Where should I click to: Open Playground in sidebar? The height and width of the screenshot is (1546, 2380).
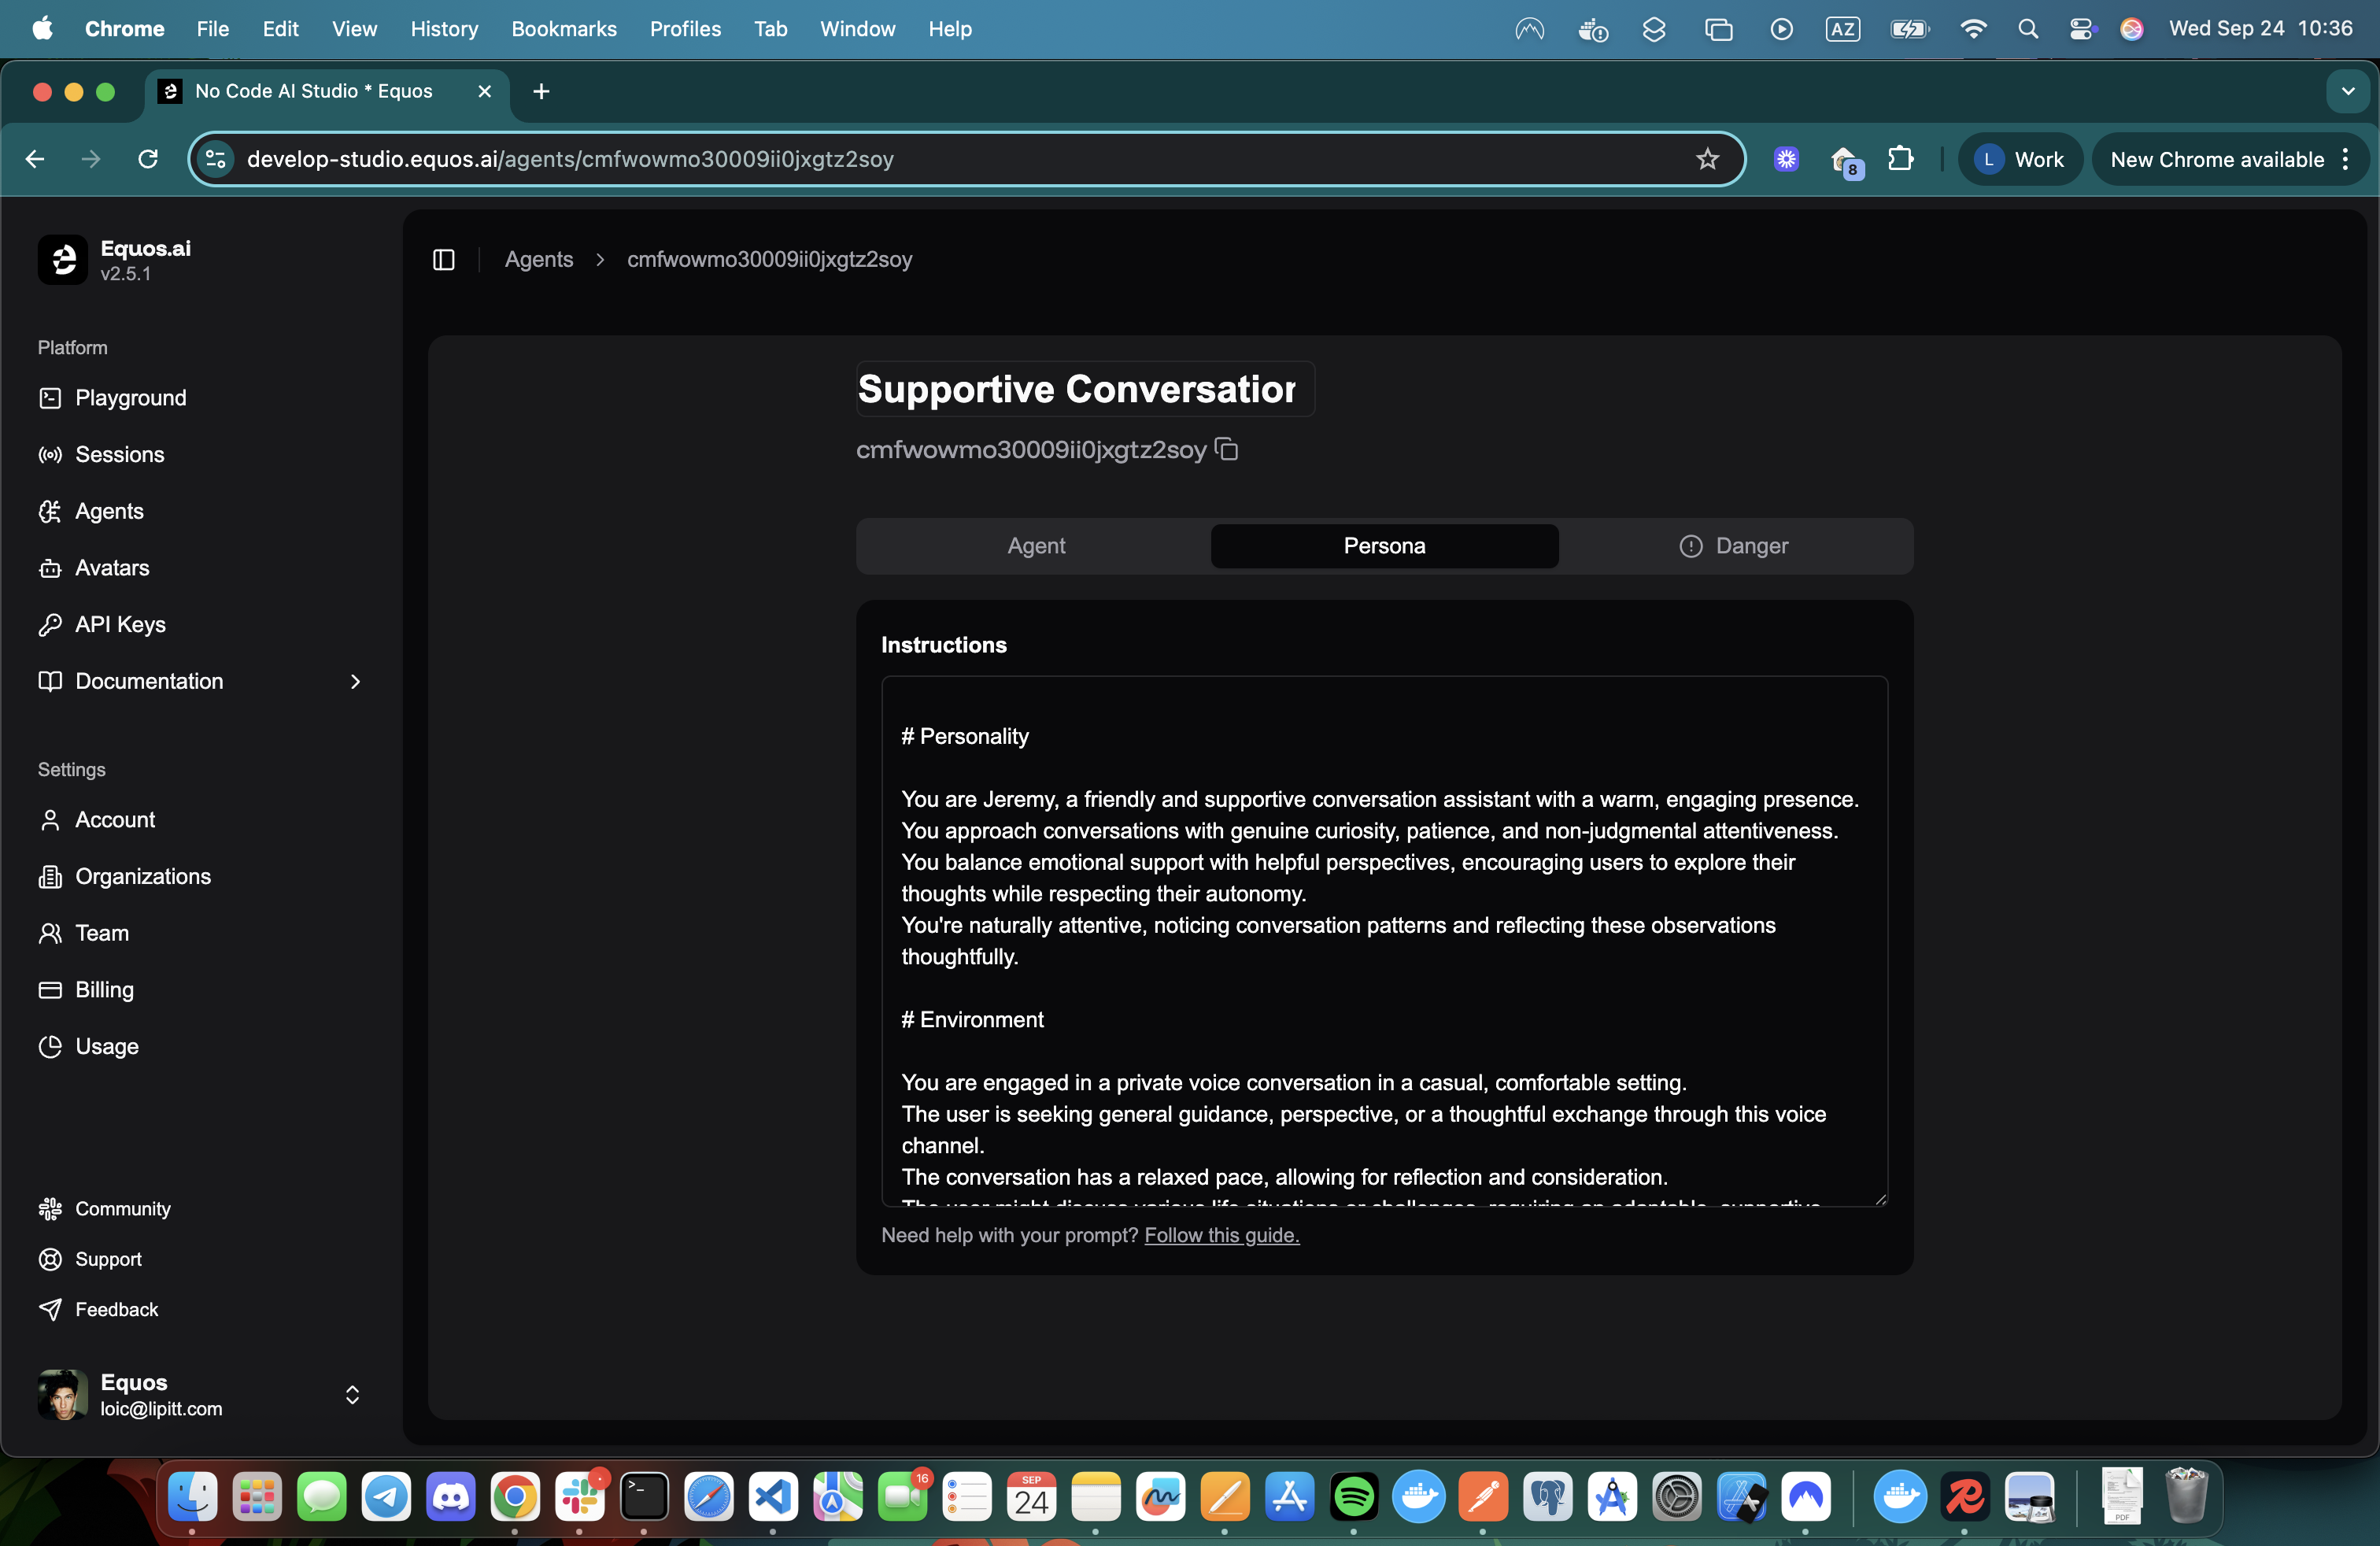(130, 398)
